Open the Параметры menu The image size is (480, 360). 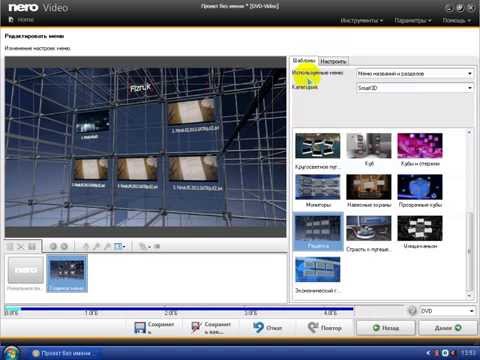pos(413,20)
